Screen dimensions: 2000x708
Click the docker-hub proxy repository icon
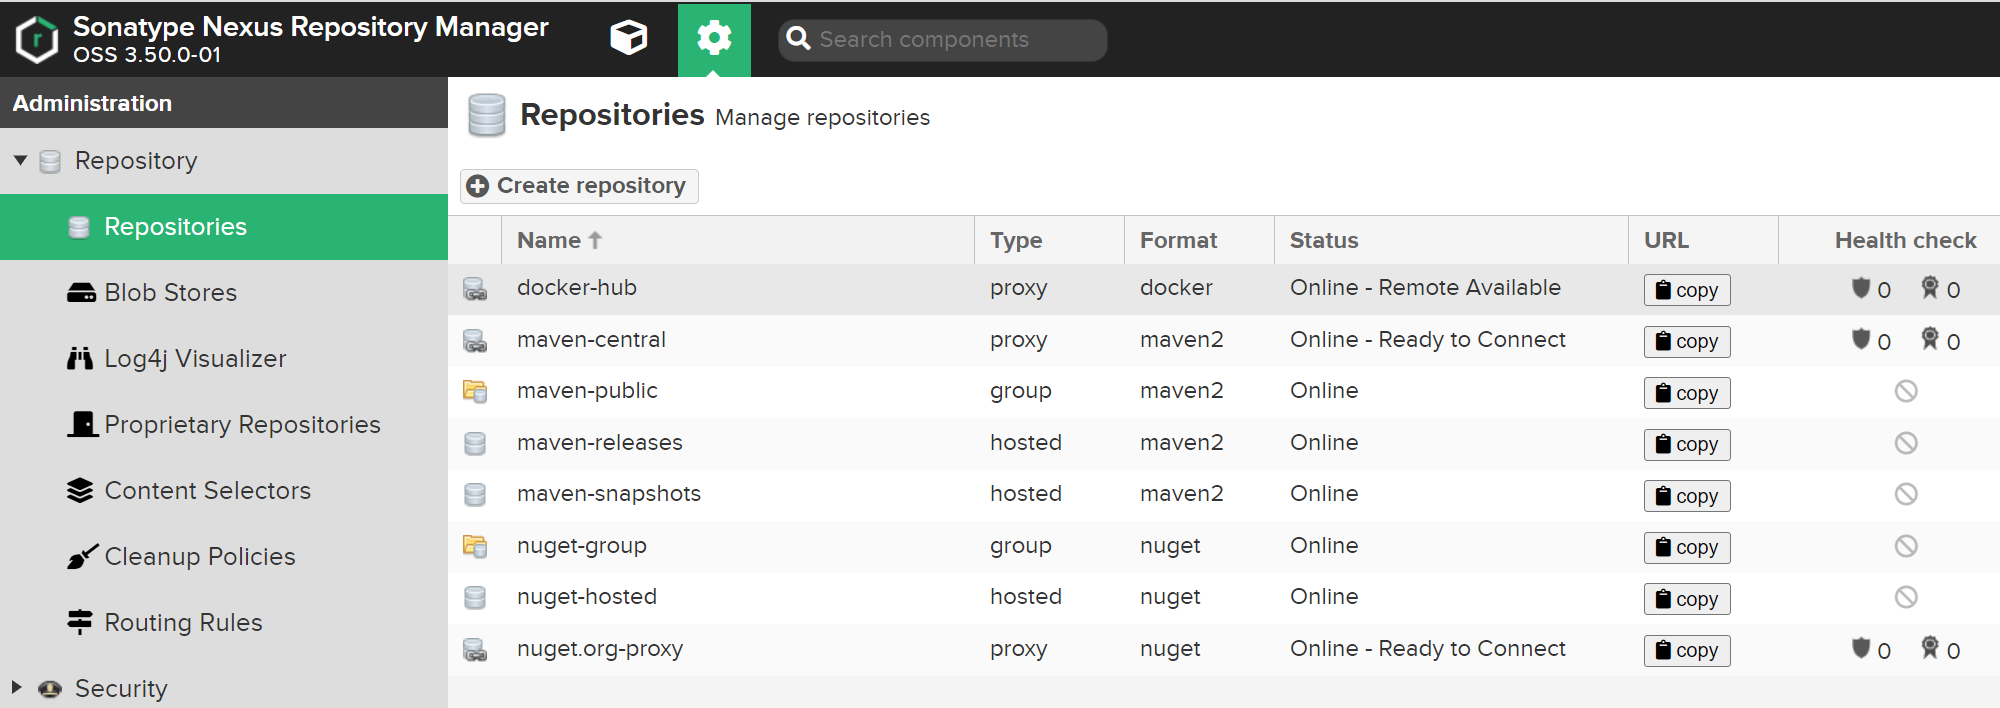coord(475,289)
